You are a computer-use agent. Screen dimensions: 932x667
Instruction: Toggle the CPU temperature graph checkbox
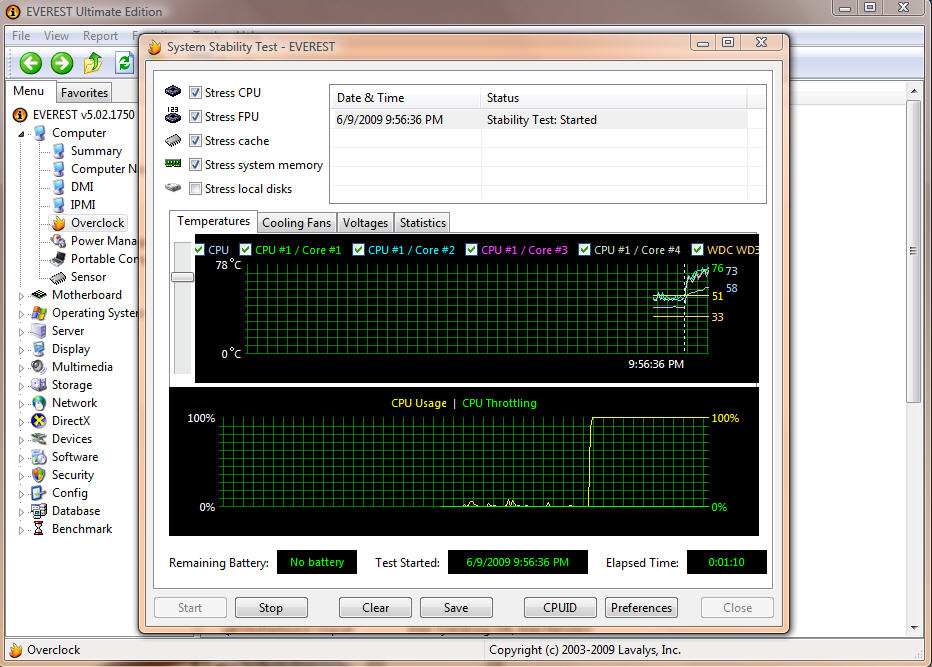pyautogui.click(x=200, y=250)
